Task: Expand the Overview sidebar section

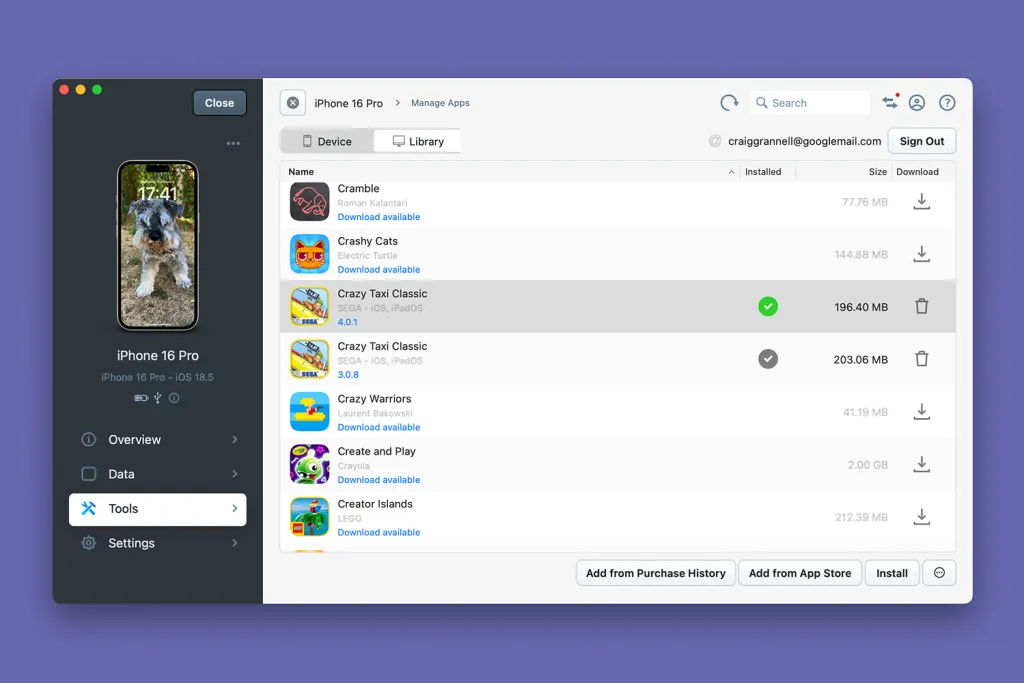Action: 158,440
